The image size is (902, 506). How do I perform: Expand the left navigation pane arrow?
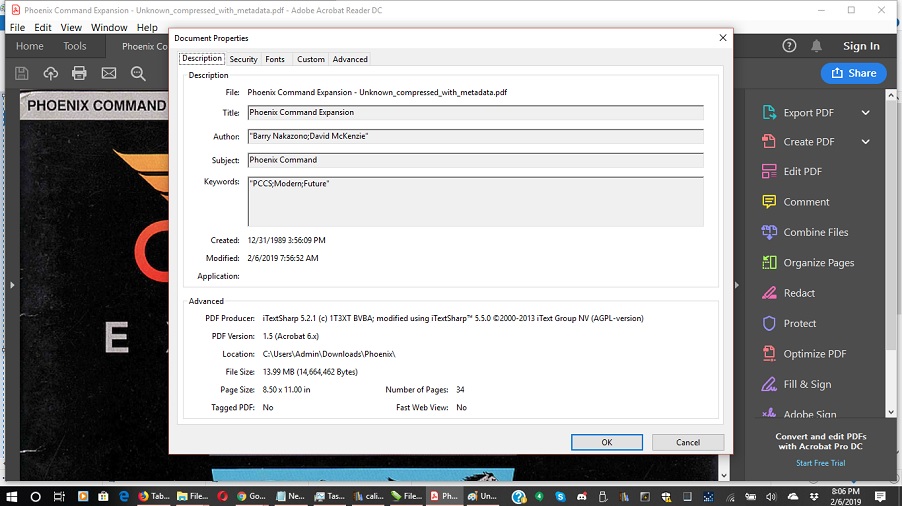click(x=12, y=285)
